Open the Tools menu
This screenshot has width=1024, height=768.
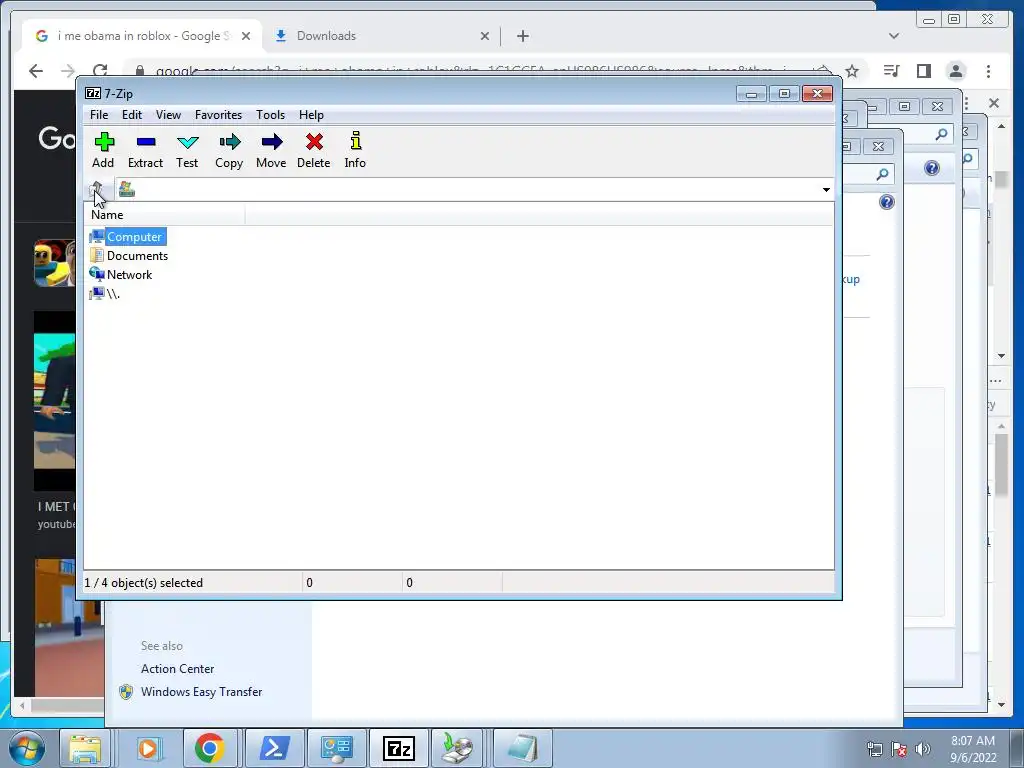coord(270,115)
